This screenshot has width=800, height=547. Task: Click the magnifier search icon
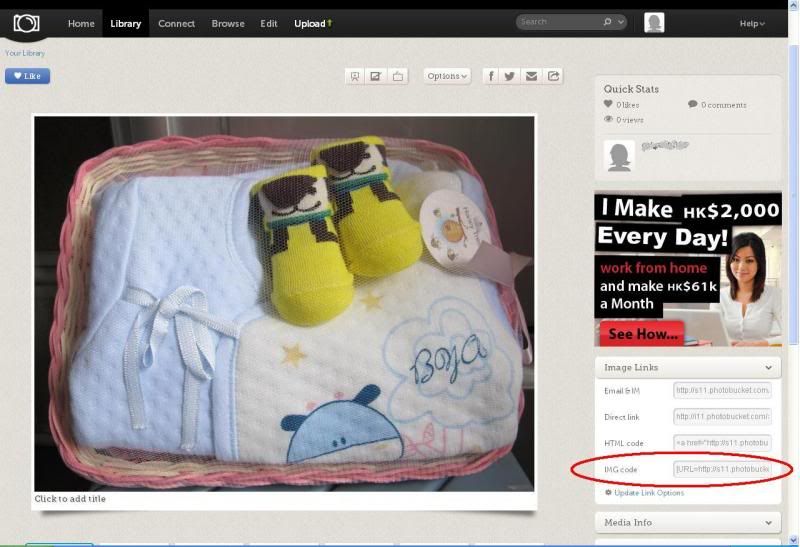607,21
